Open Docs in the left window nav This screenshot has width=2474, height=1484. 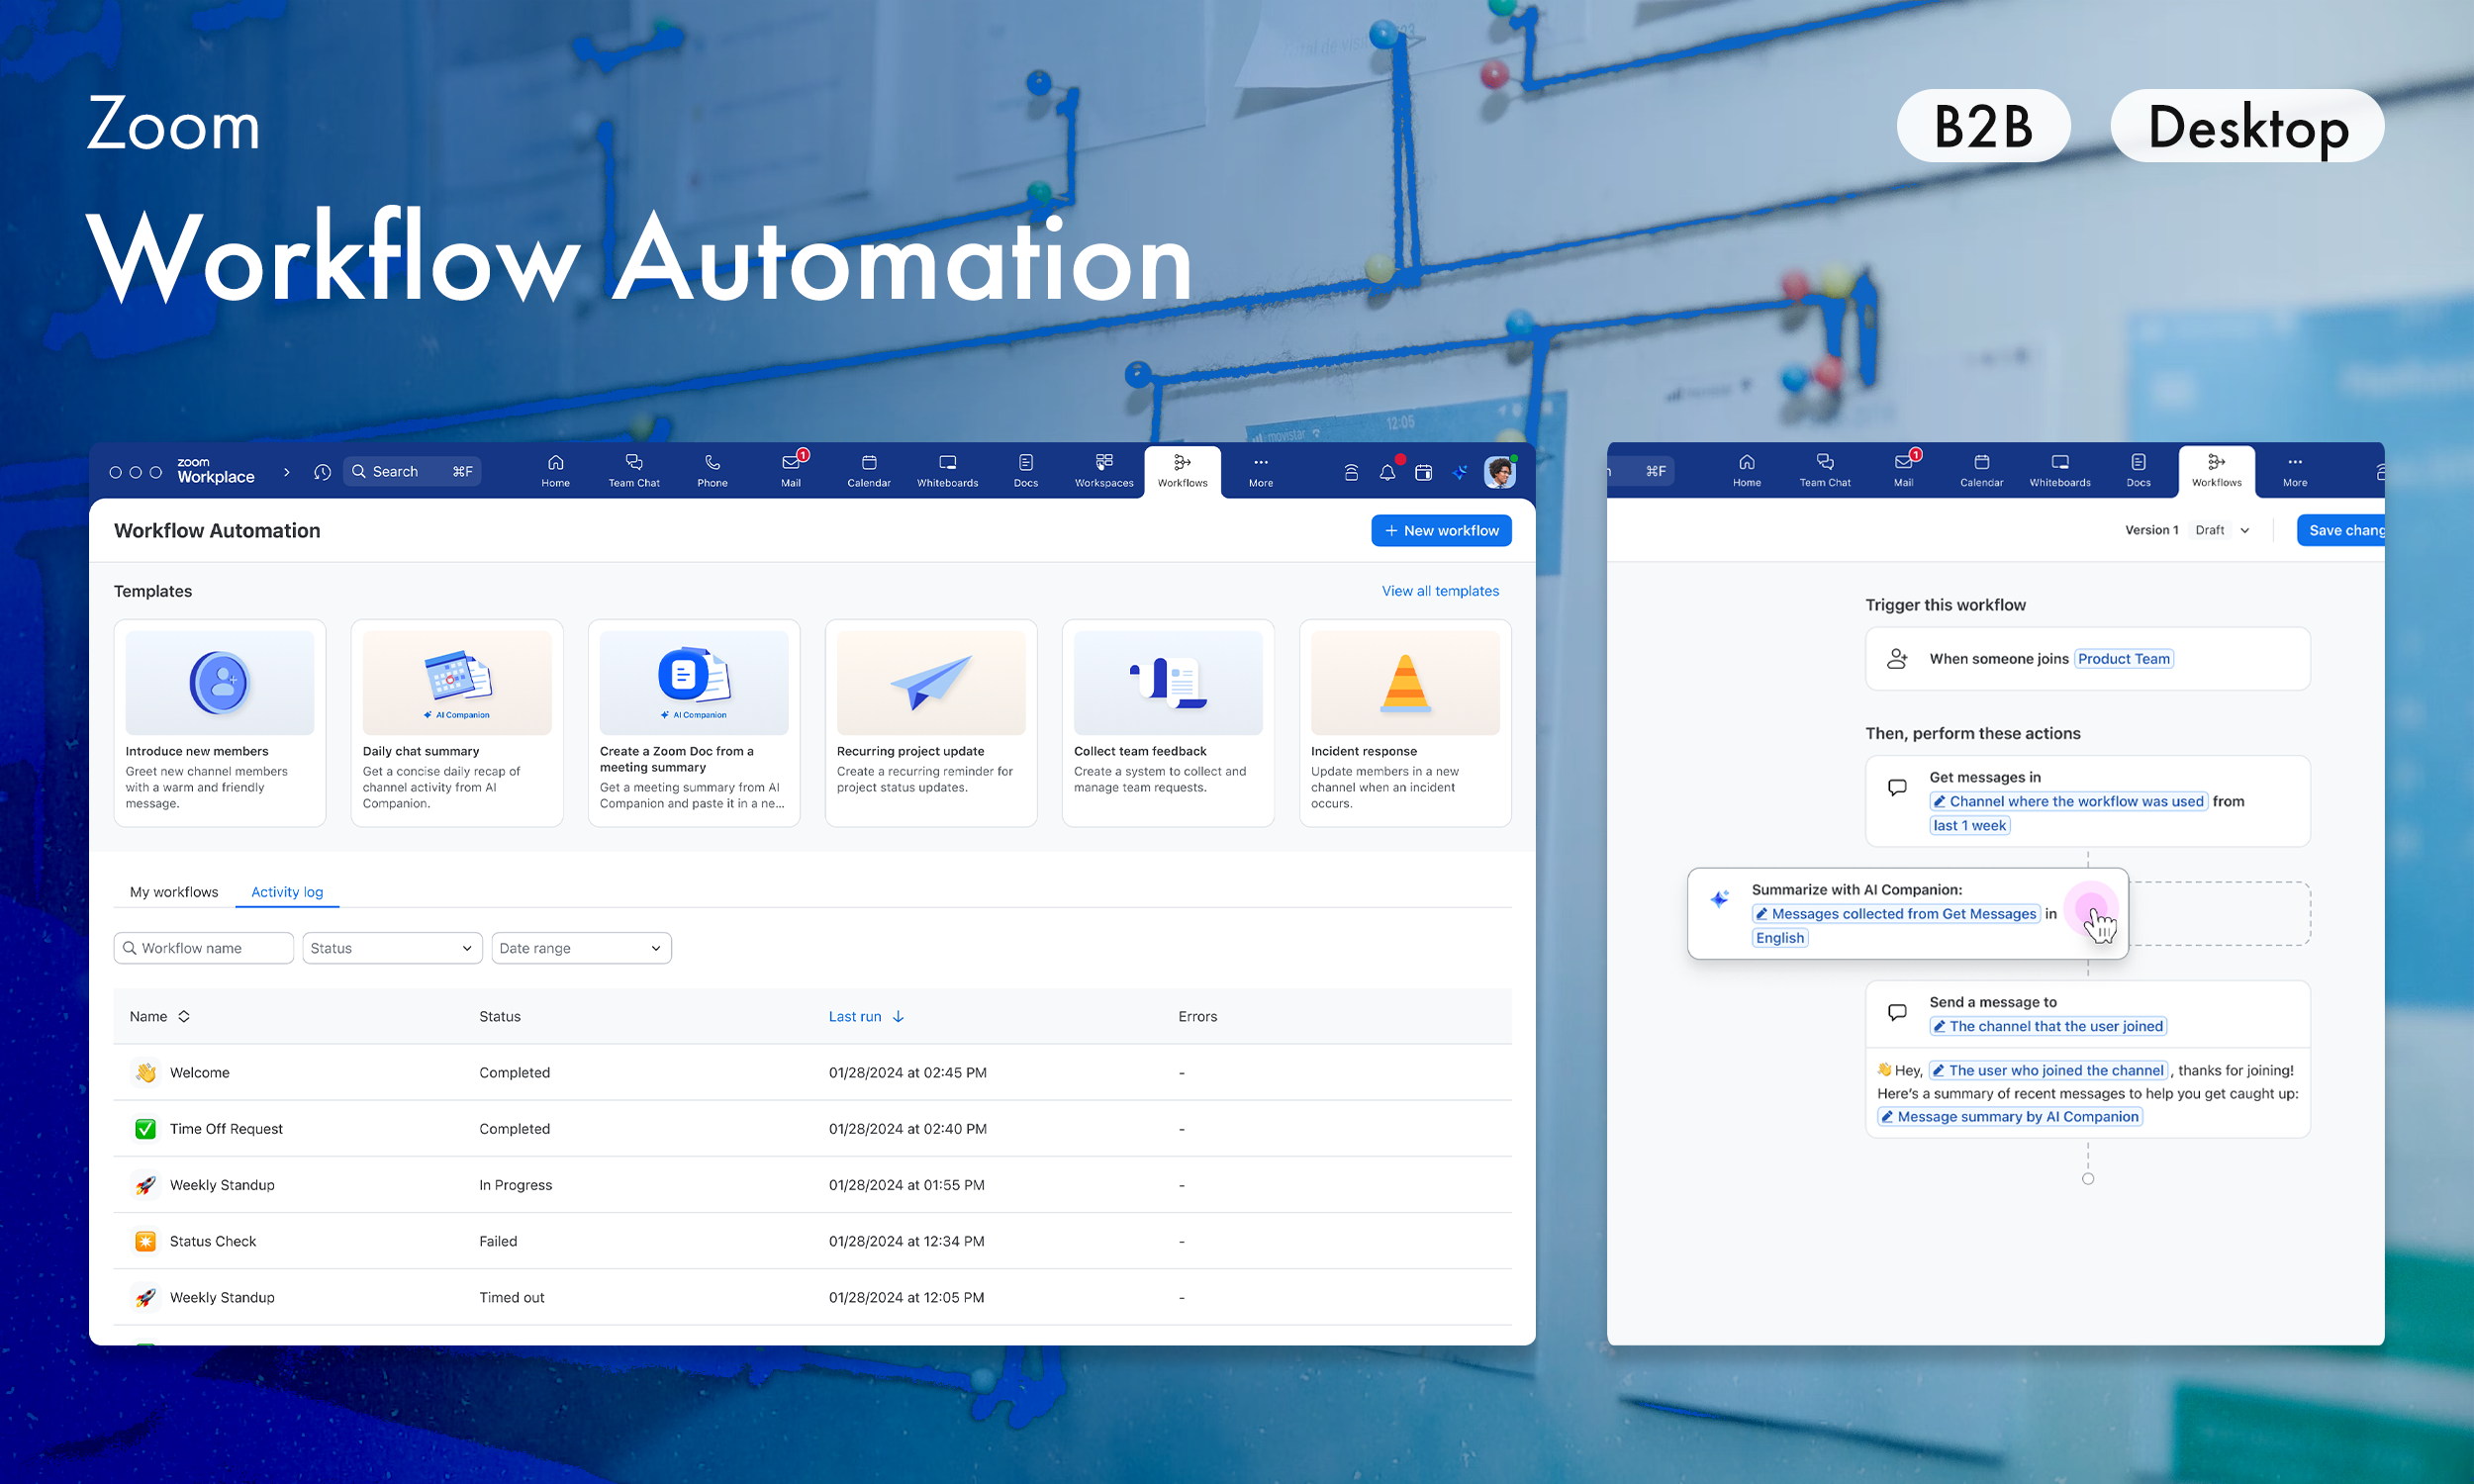tap(1026, 470)
